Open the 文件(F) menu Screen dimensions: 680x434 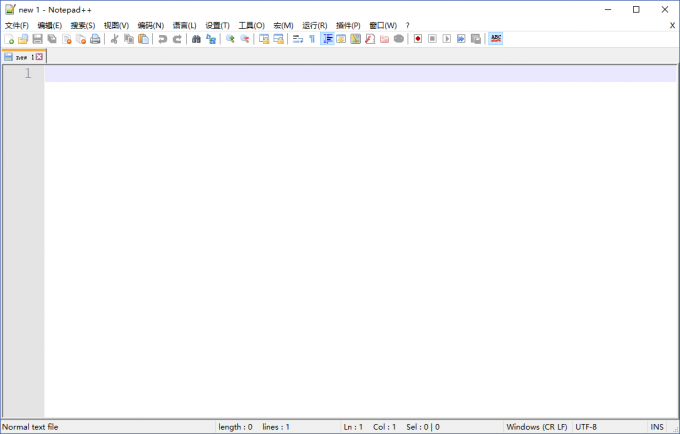(x=16, y=26)
